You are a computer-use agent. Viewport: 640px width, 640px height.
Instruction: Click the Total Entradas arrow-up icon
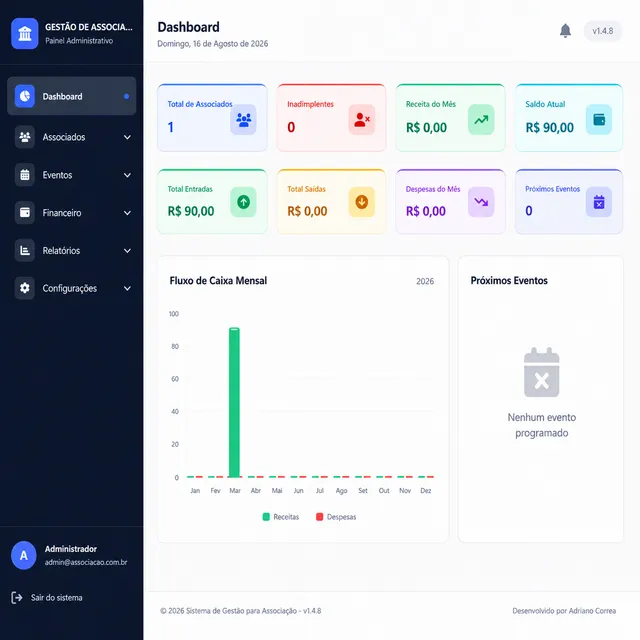pos(243,202)
